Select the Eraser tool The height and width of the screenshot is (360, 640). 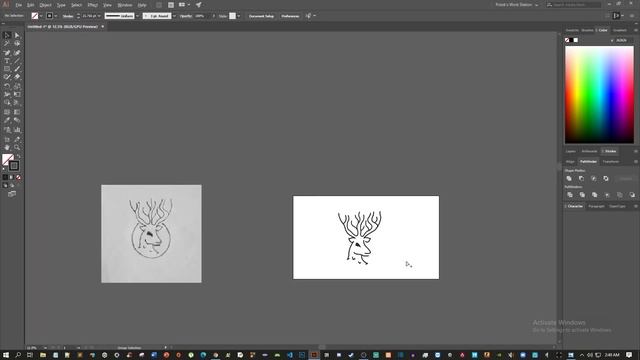[17, 77]
